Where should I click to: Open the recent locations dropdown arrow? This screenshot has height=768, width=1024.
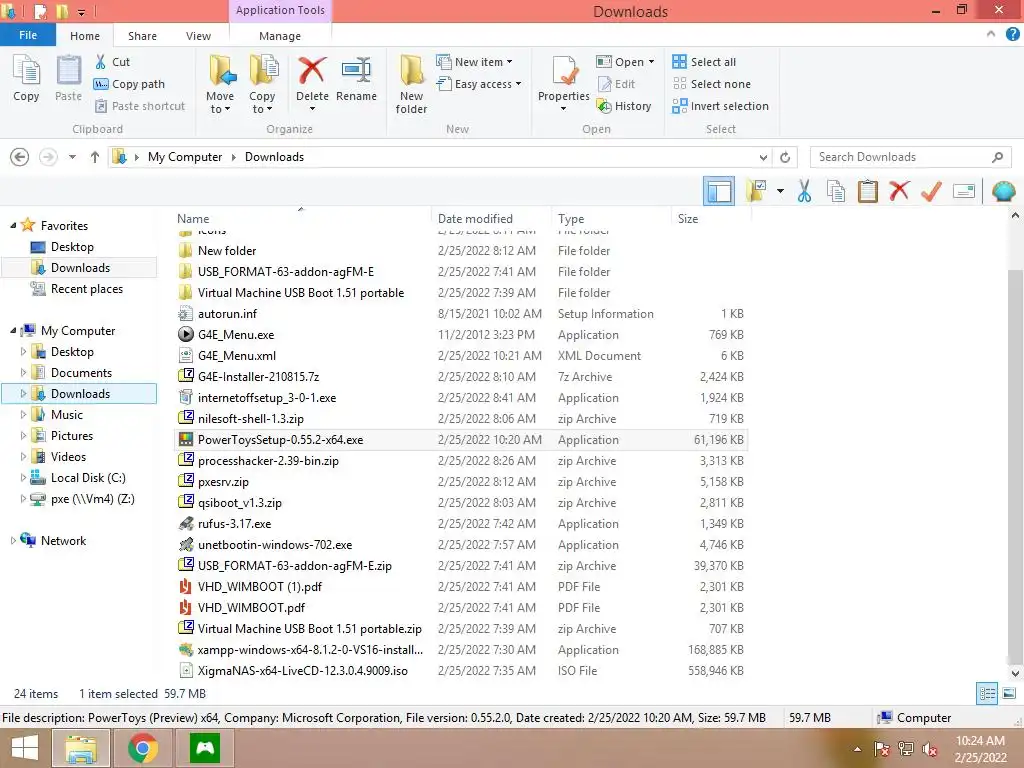pyautogui.click(x=72, y=157)
